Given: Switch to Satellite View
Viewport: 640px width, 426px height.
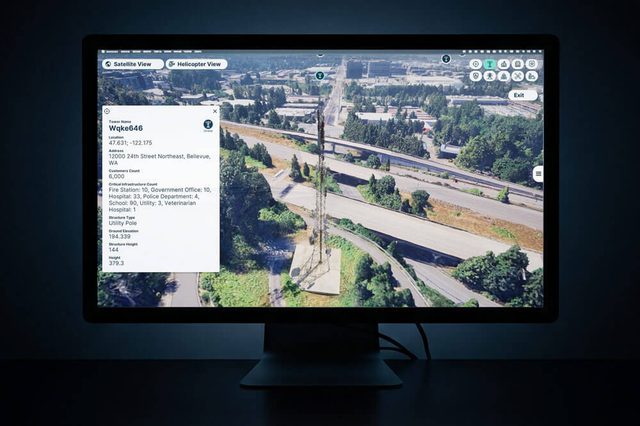Looking at the screenshot, I should tap(132, 64).
